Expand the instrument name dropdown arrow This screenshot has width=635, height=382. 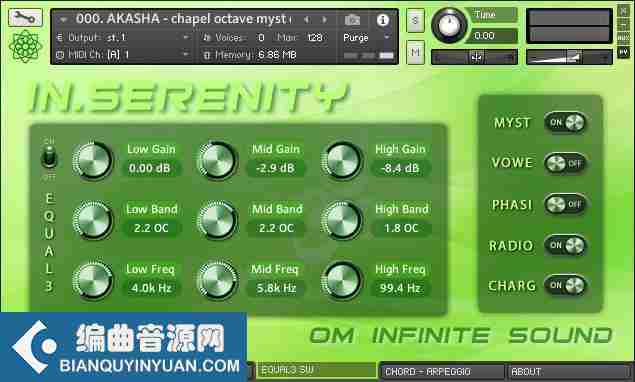click(x=63, y=19)
